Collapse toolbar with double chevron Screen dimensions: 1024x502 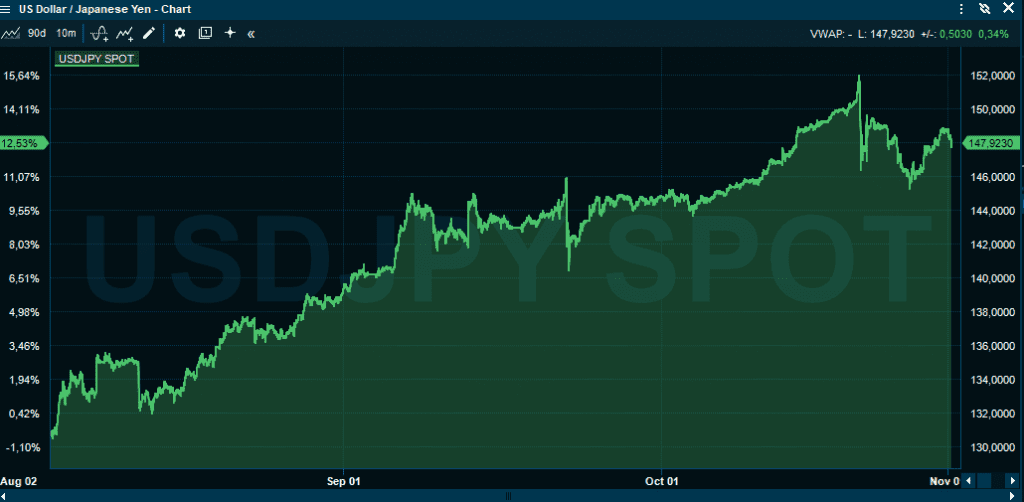[x=251, y=33]
